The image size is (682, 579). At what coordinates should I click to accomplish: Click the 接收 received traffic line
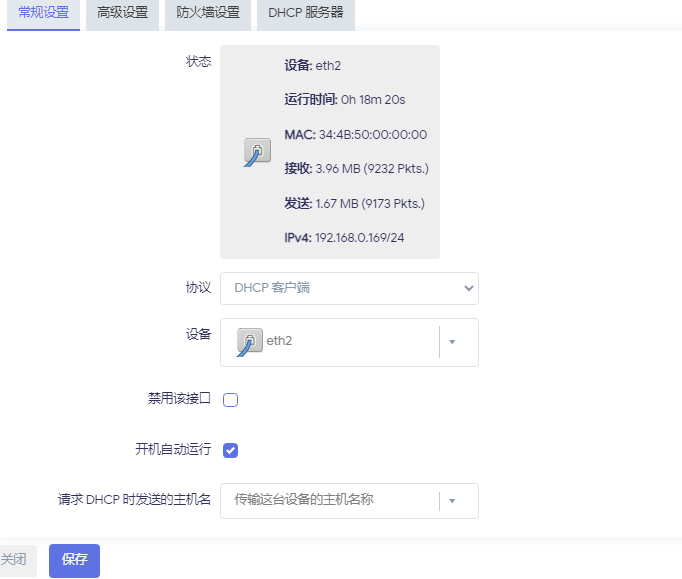click(356, 168)
